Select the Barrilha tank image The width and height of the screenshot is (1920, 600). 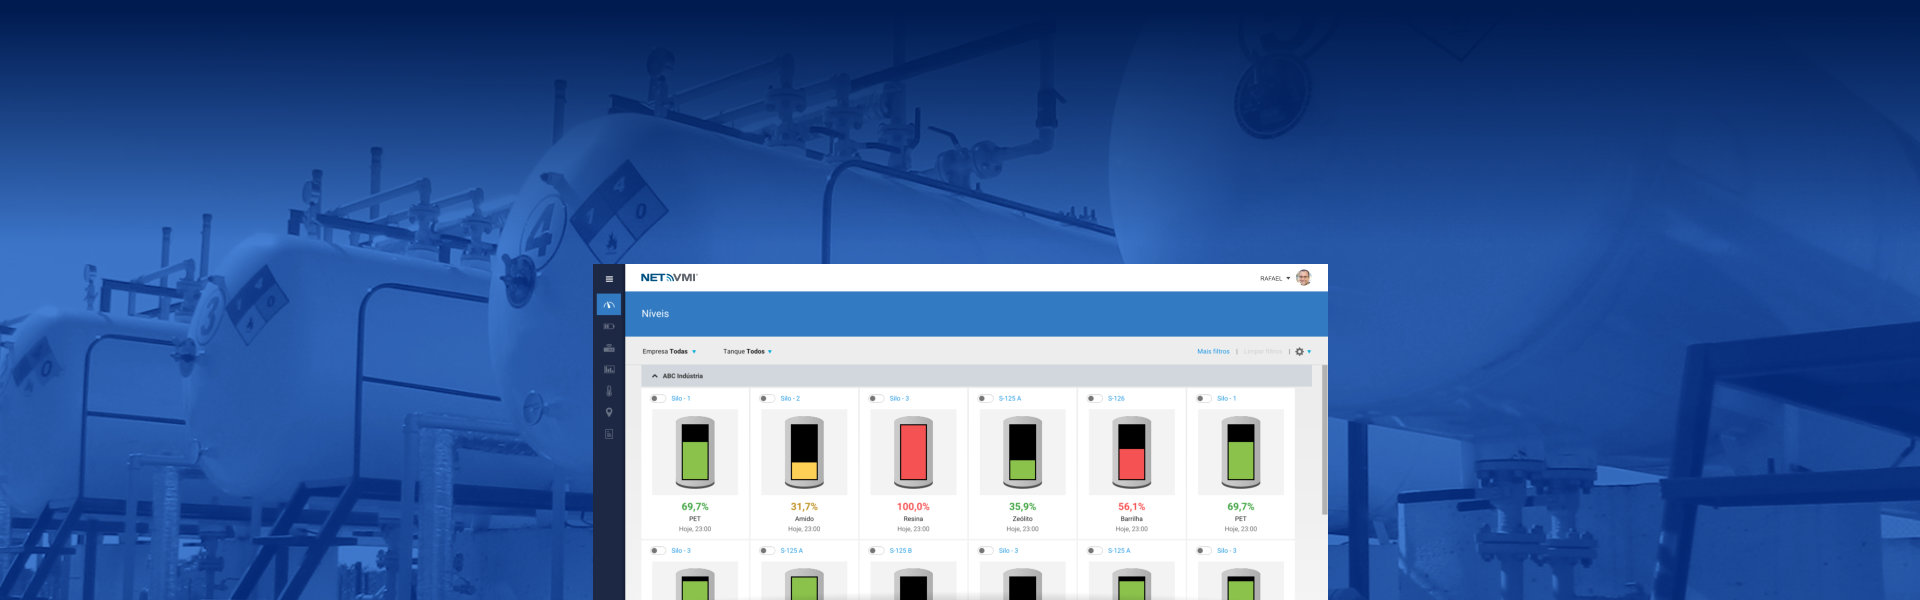pos(1131,452)
